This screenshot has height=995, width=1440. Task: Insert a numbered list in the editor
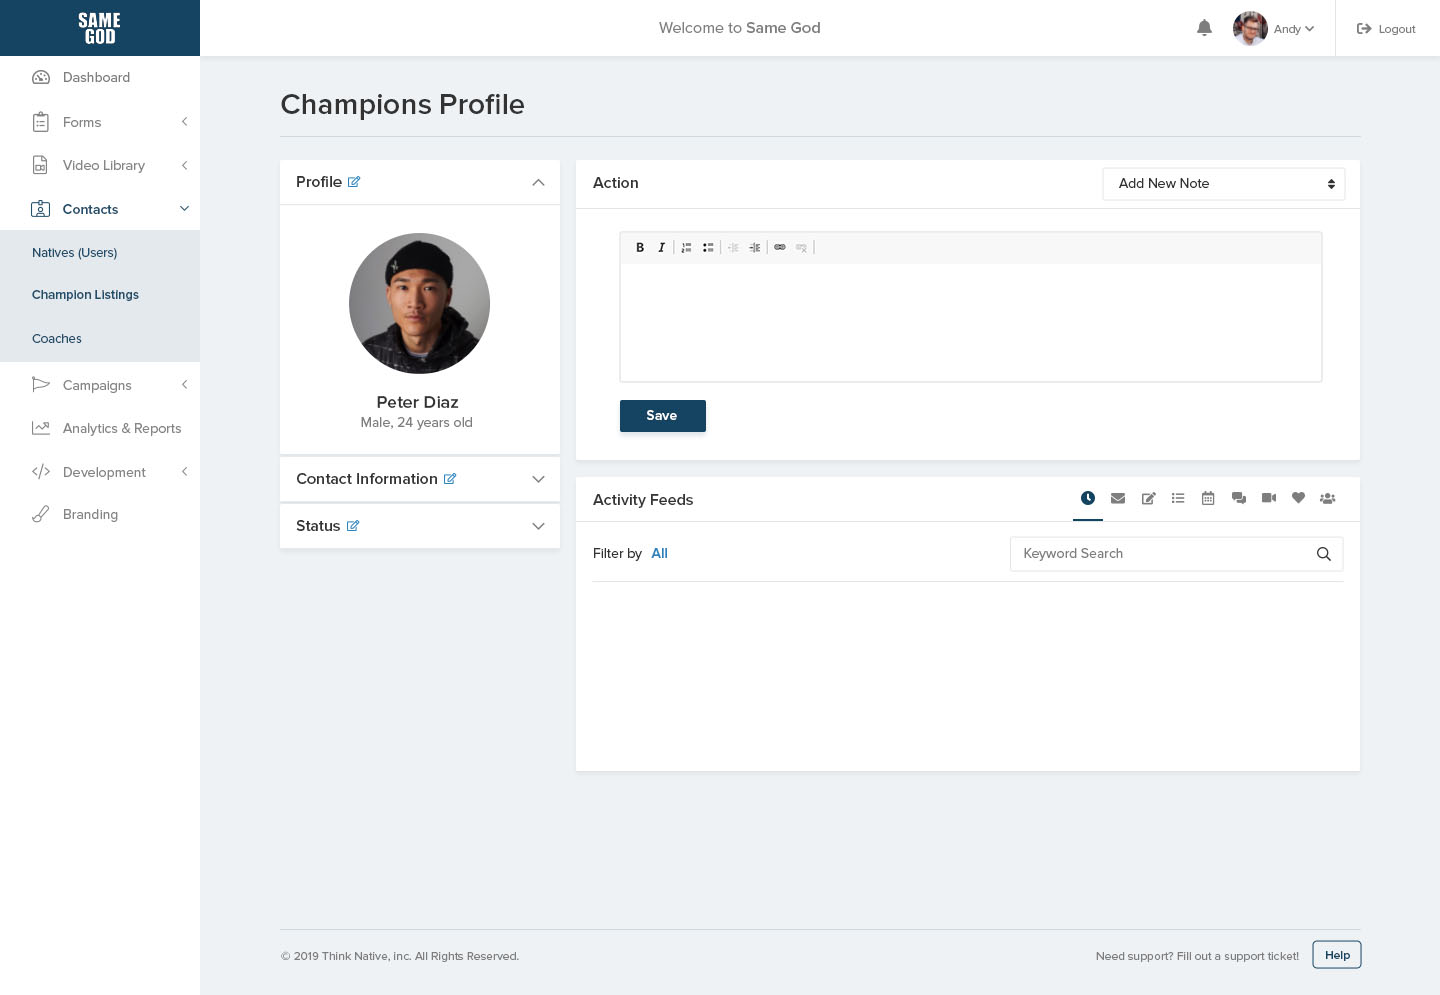click(686, 247)
